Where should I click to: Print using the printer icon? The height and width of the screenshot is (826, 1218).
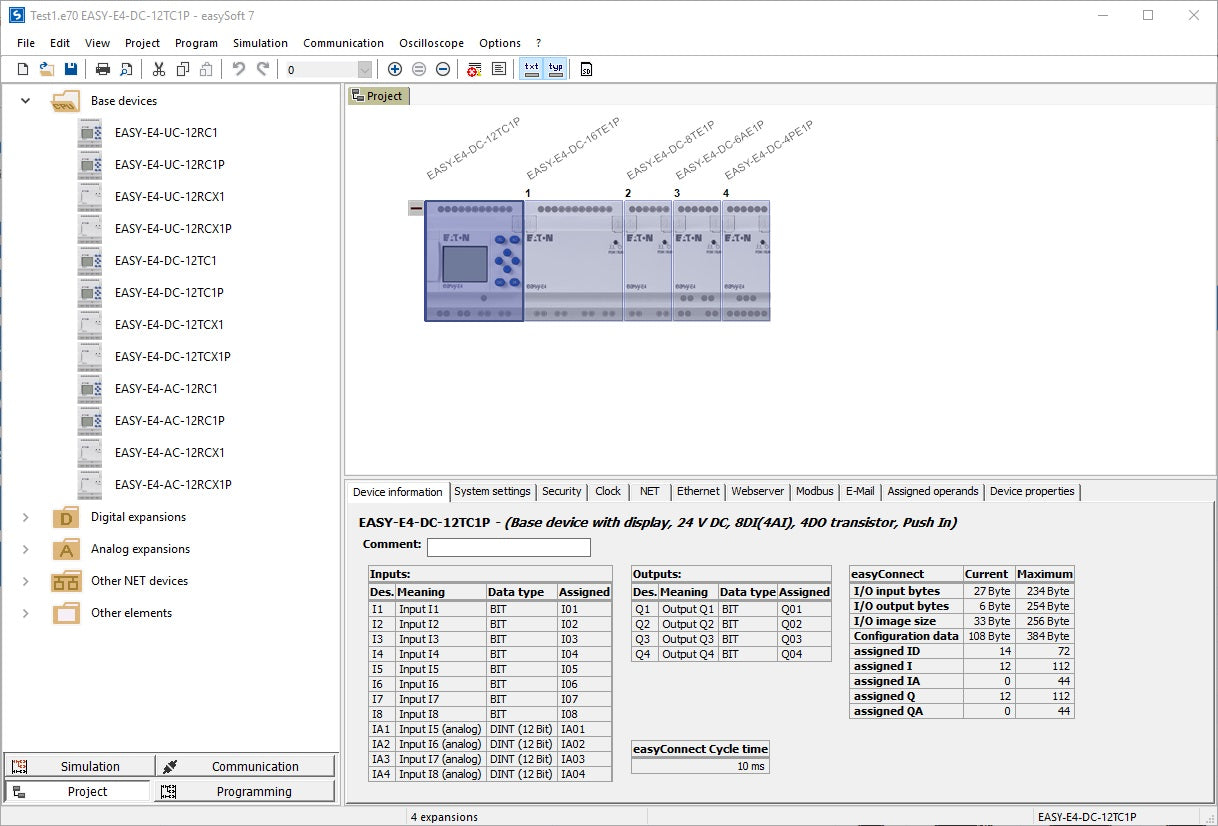pos(102,69)
